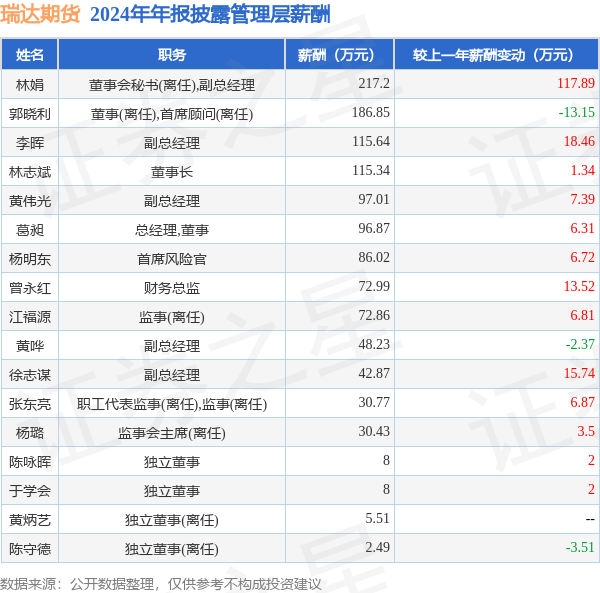Click the 薪酬（万元） column header
The width and height of the screenshot is (600, 593).
(340, 55)
